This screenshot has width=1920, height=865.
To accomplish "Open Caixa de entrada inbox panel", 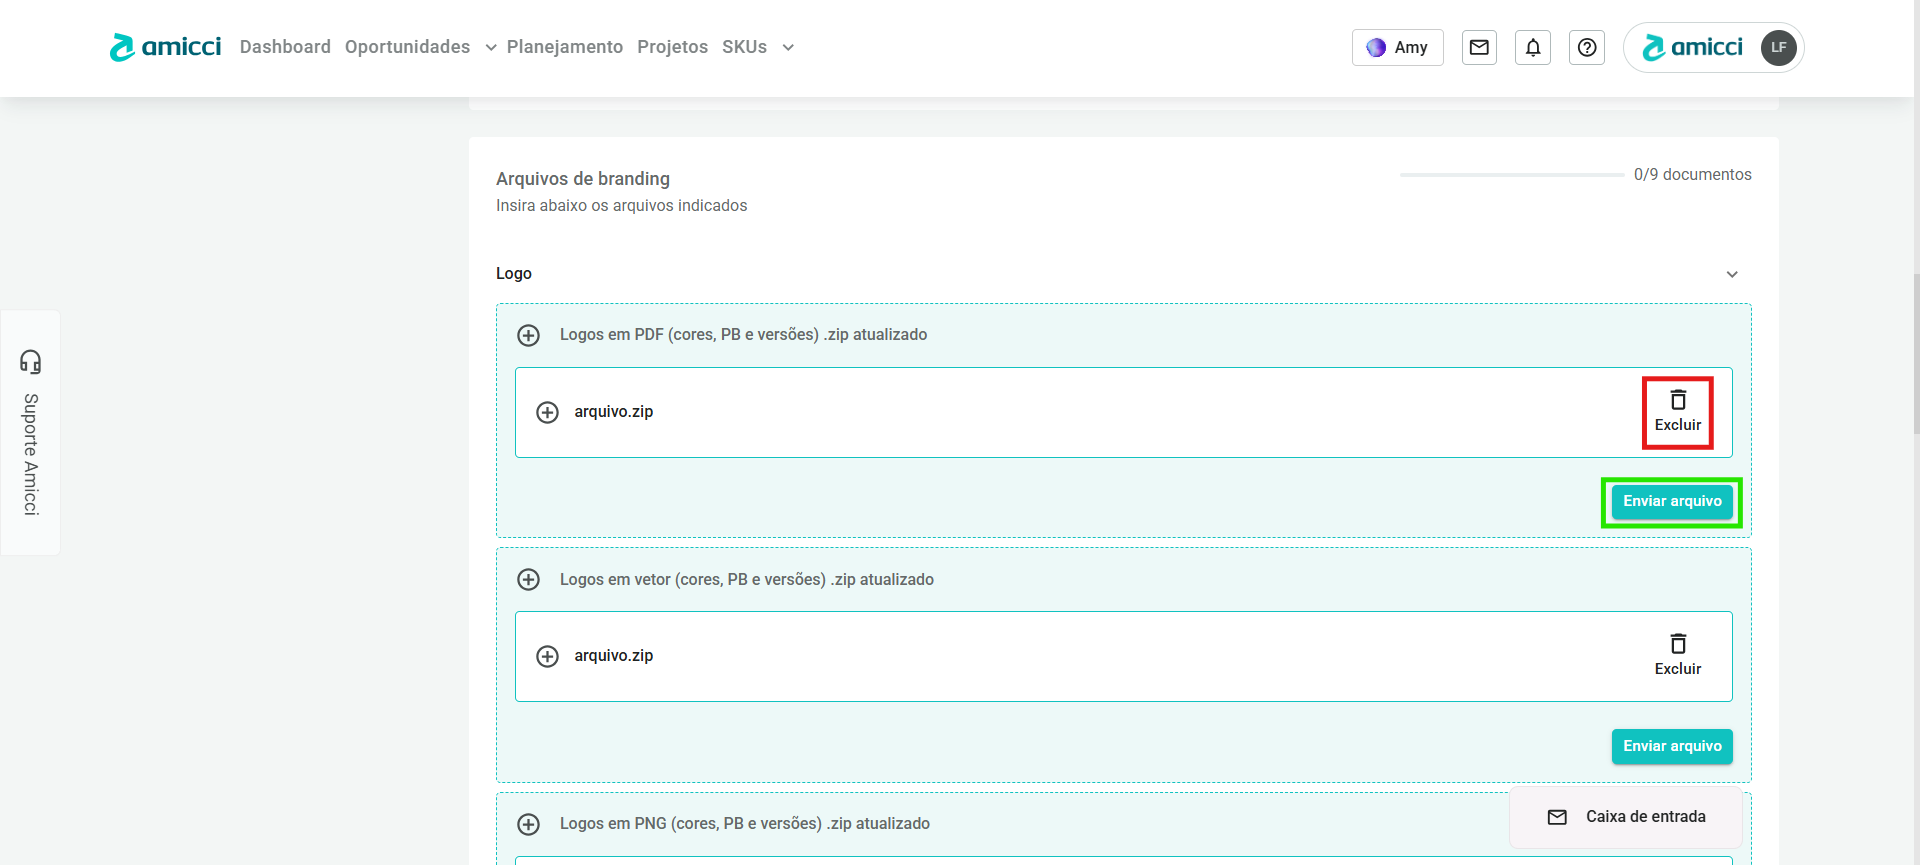I will click(1626, 817).
